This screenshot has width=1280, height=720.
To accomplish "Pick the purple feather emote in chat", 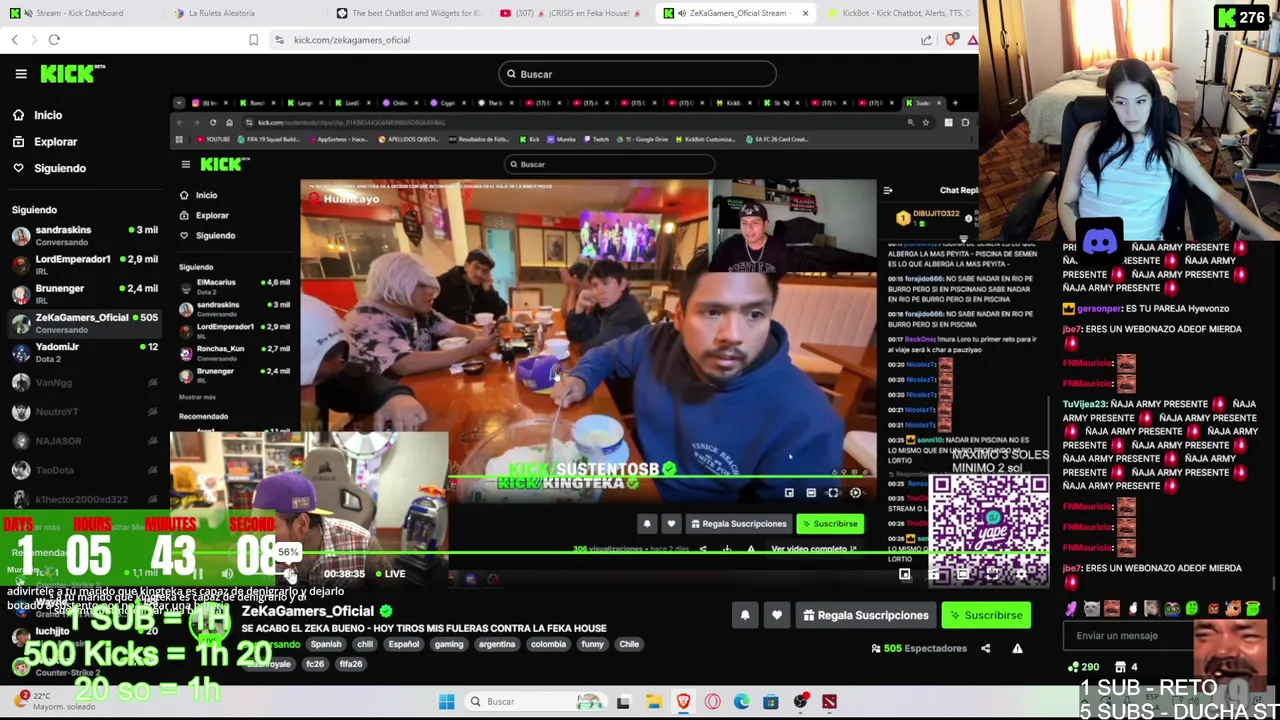I will click(x=1072, y=608).
